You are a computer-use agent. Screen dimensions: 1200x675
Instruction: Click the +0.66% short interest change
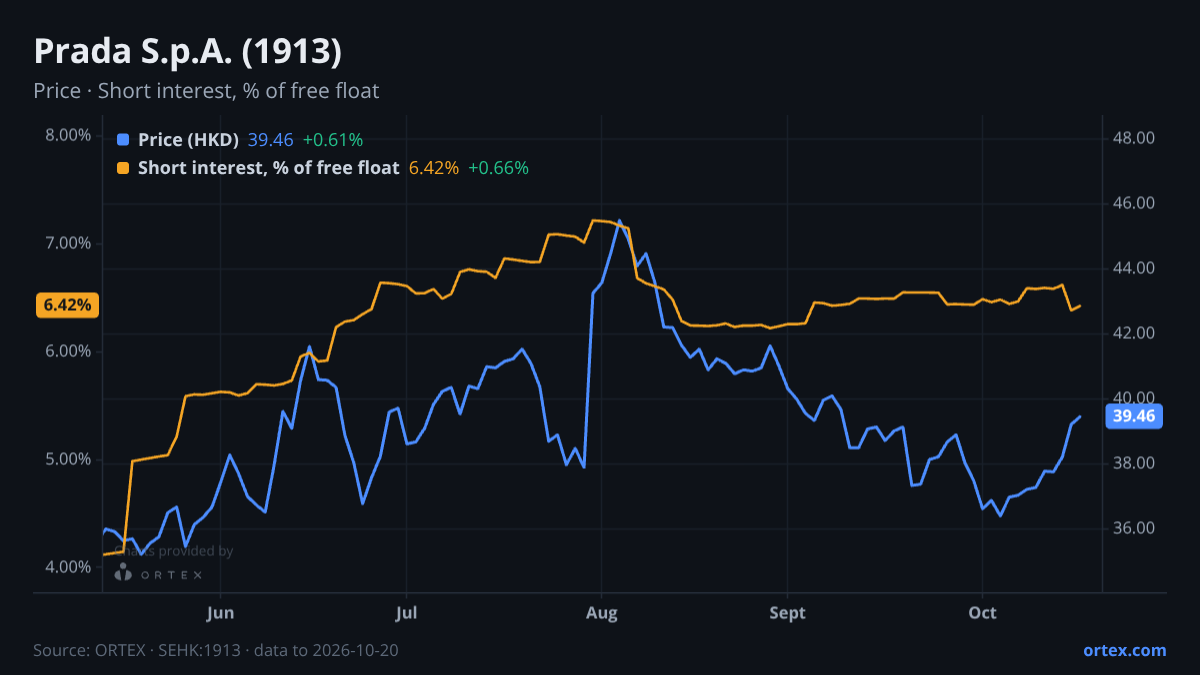[498, 168]
